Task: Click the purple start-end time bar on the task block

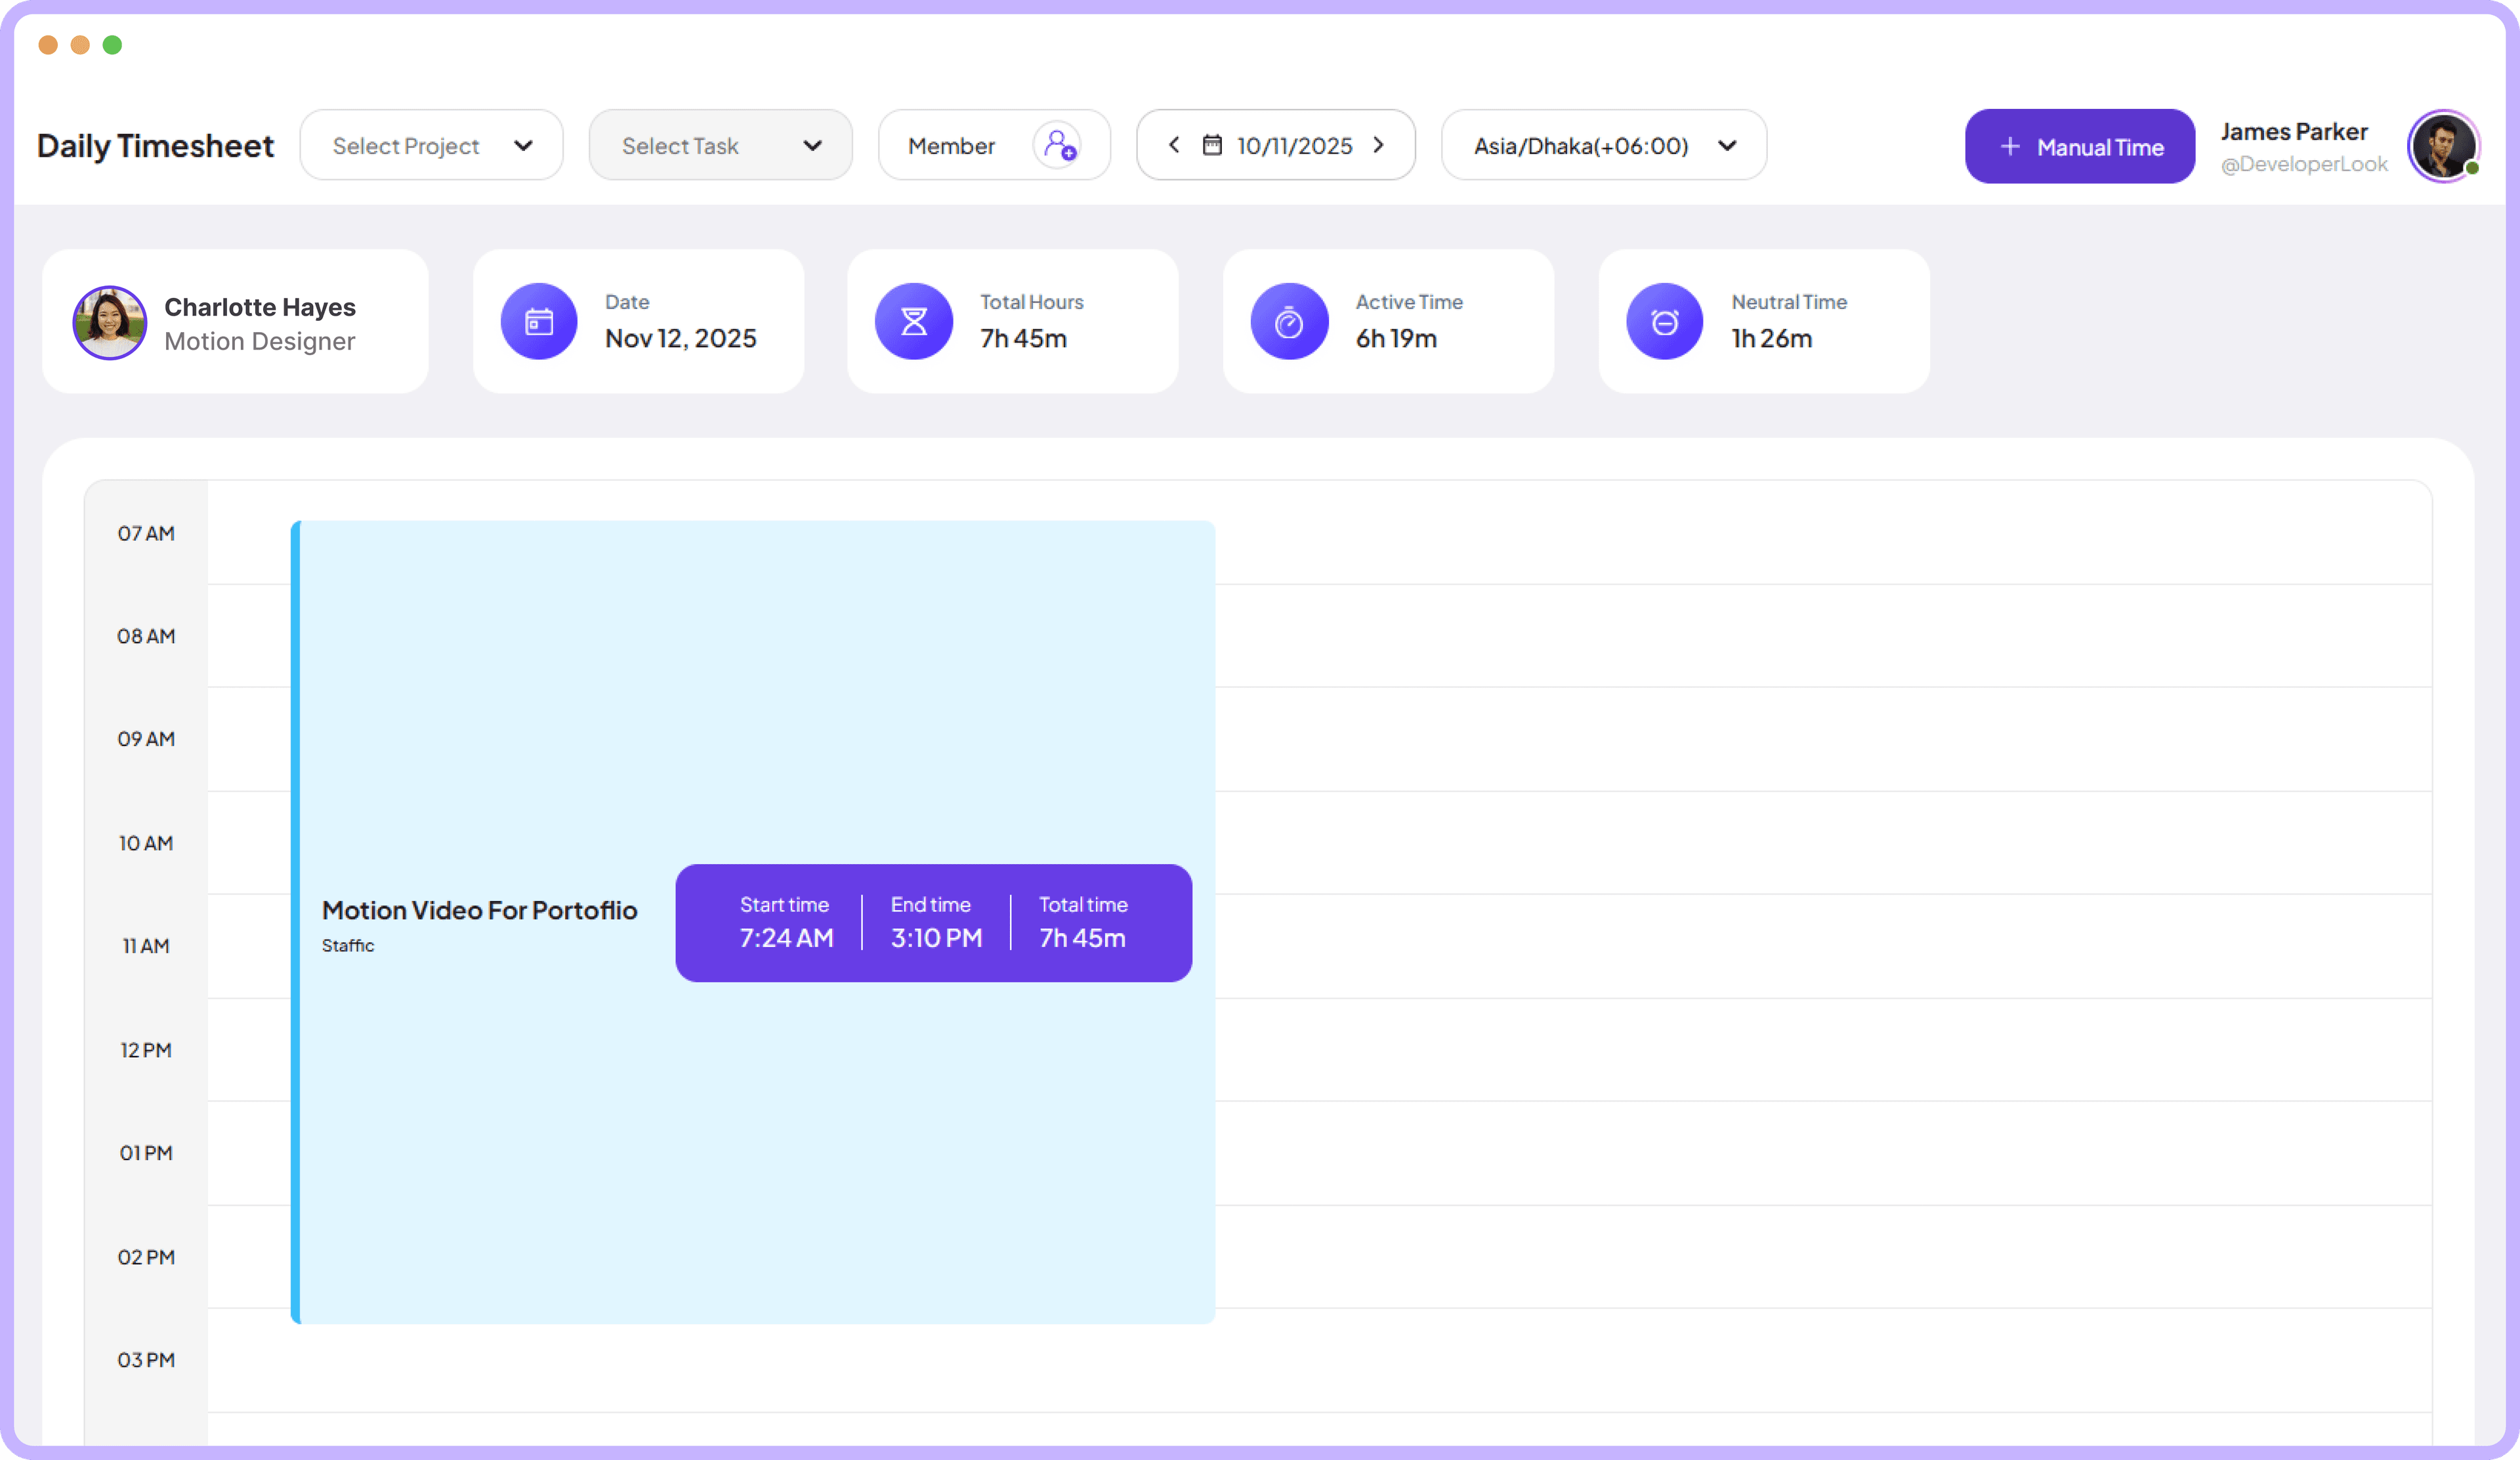Action: point(933,922)
